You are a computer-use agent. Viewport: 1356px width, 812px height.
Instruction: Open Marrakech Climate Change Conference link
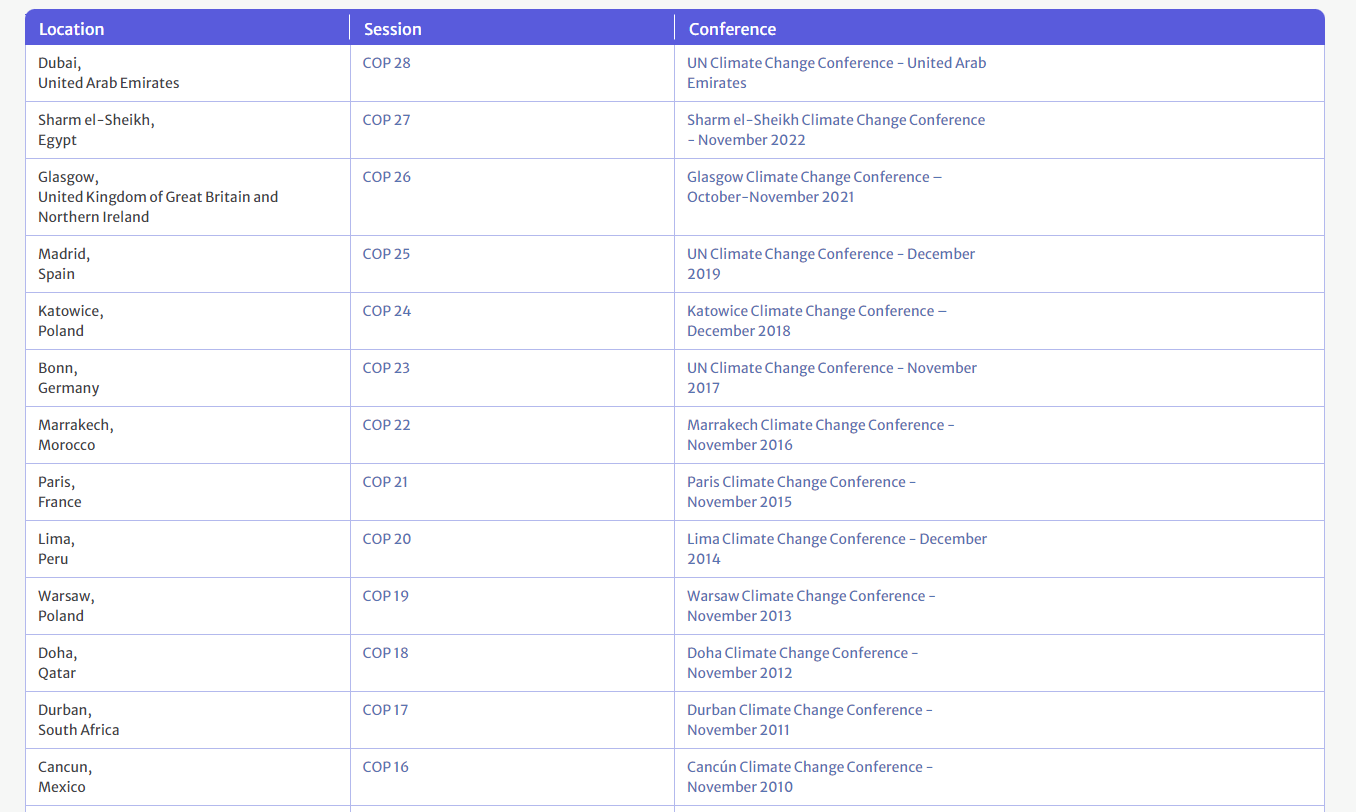[821, 435]
